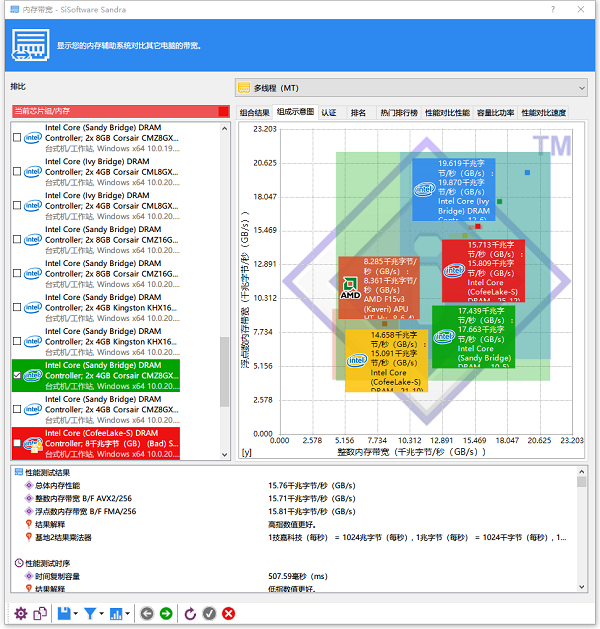Screen dimensions: 600x629
Task: Click the purple refresh icon
Action: [x=190, y=613]
